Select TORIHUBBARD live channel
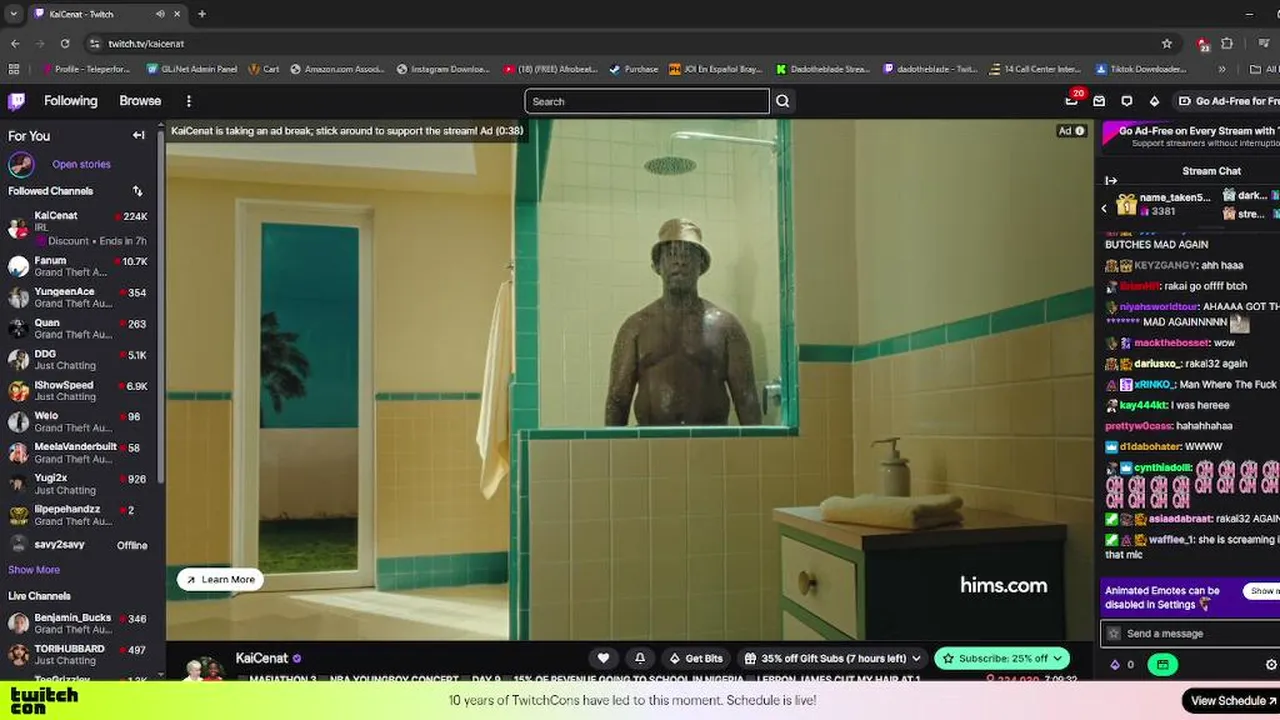Image resolution: width=1280 pixels, height=720 pixels. click(78, 654)
